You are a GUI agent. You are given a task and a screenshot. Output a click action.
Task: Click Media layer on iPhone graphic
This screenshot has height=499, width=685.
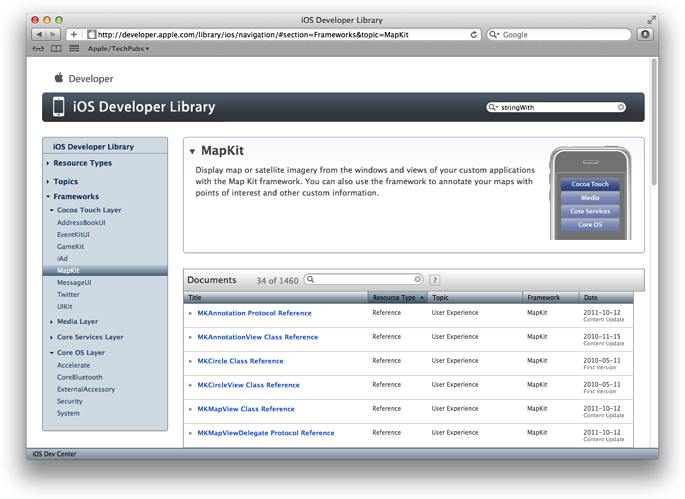pos(590,198)
